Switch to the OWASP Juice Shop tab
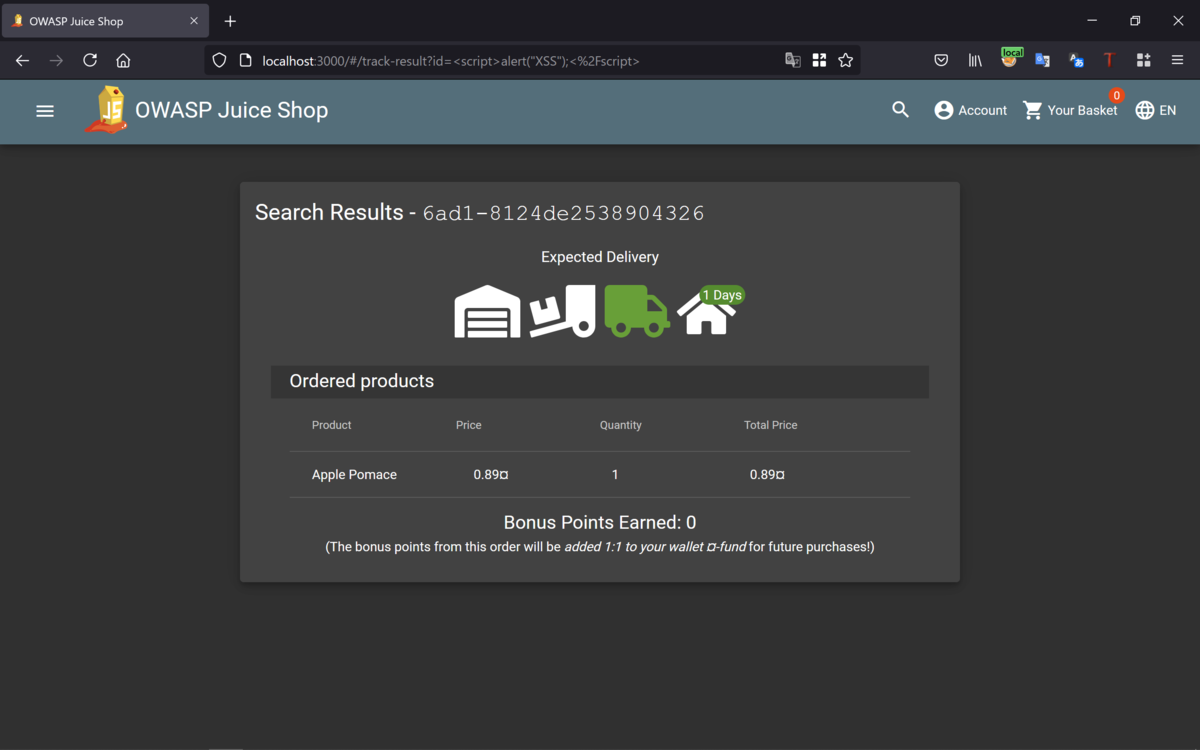This screenshot has height=750, width=1200. [105, 21]
